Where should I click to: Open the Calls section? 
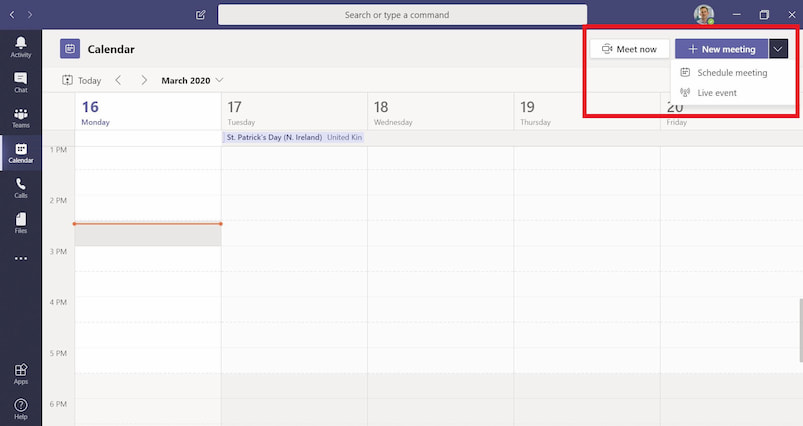[x=20, y=188]
